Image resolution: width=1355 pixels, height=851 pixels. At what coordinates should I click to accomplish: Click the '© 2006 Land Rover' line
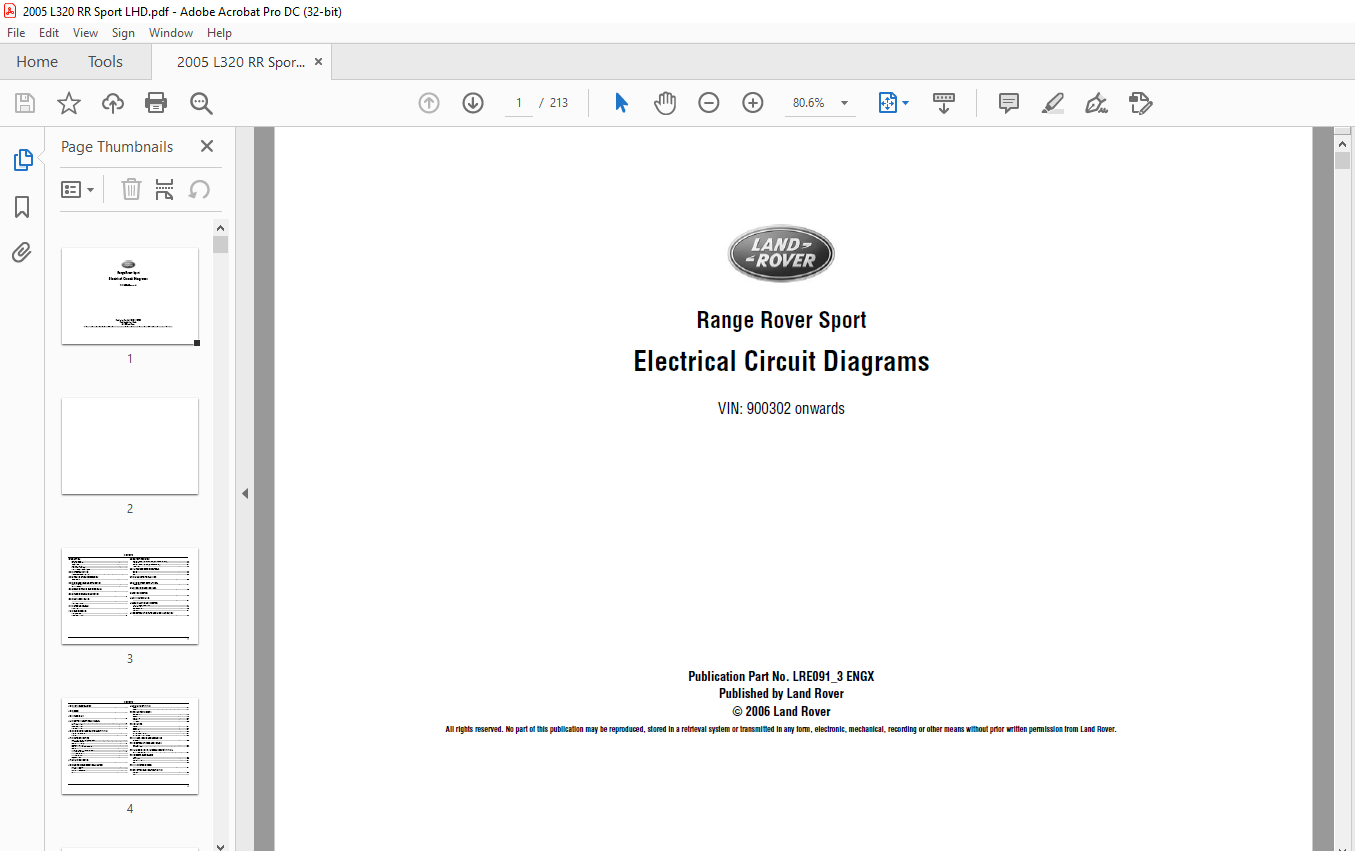(x=781, y=711)
